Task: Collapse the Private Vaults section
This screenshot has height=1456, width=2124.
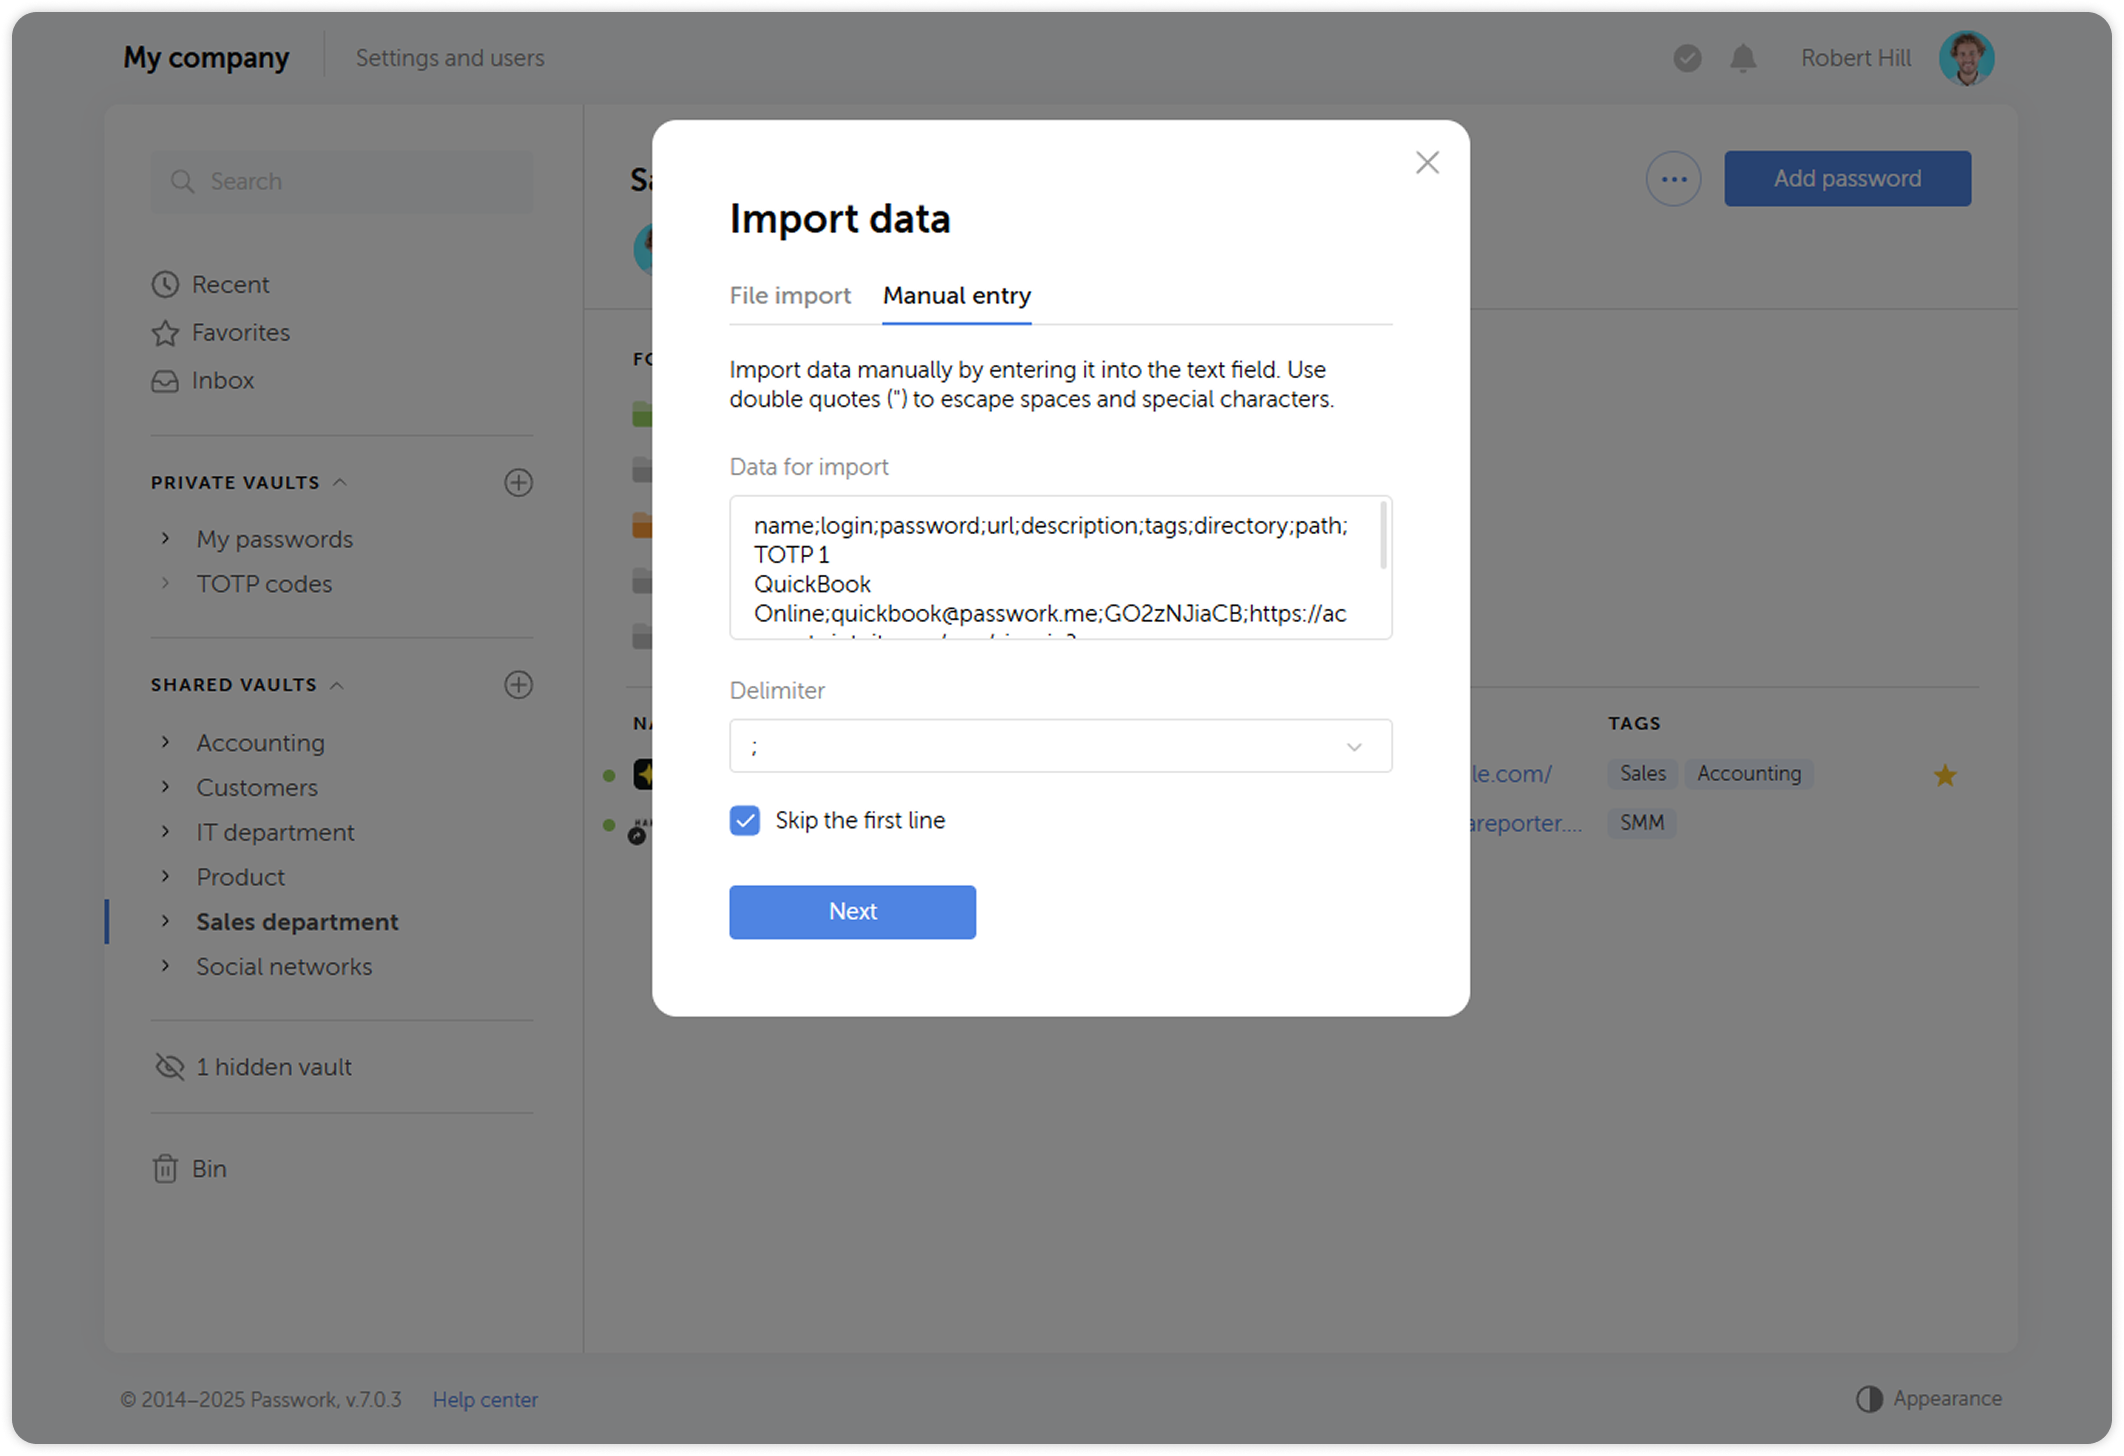Action: pos(341,482)
